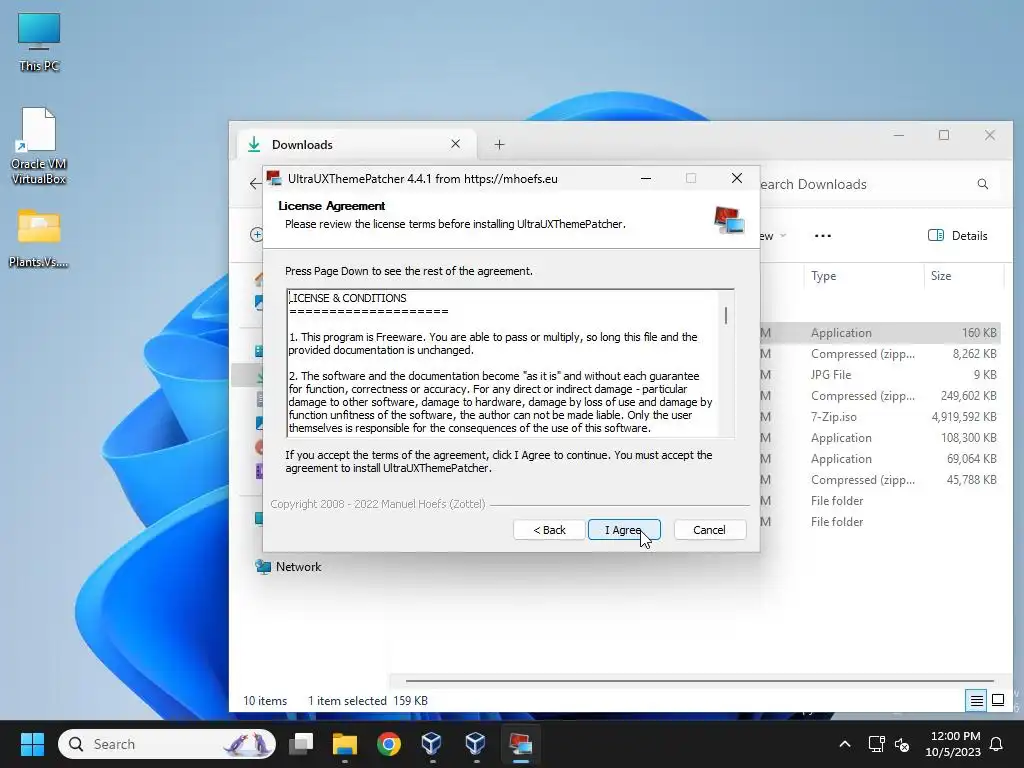Click the network status tray icon
The height and width of the screenshot is (768, 1024).
876,744
